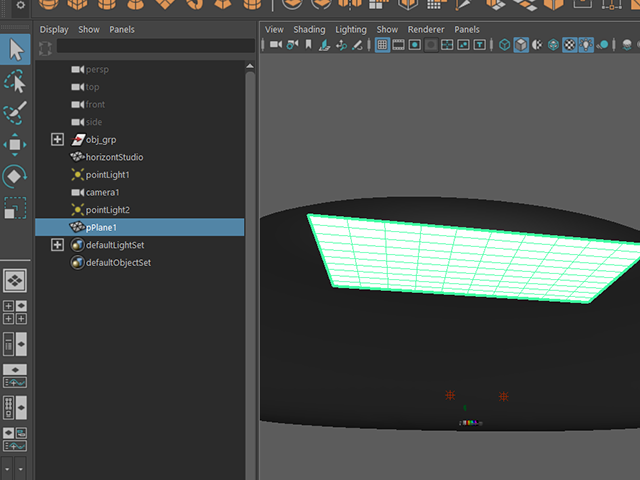Click Select Camera icon in viewport toolbar
This screenshot has height=480, width=640.
276,44
